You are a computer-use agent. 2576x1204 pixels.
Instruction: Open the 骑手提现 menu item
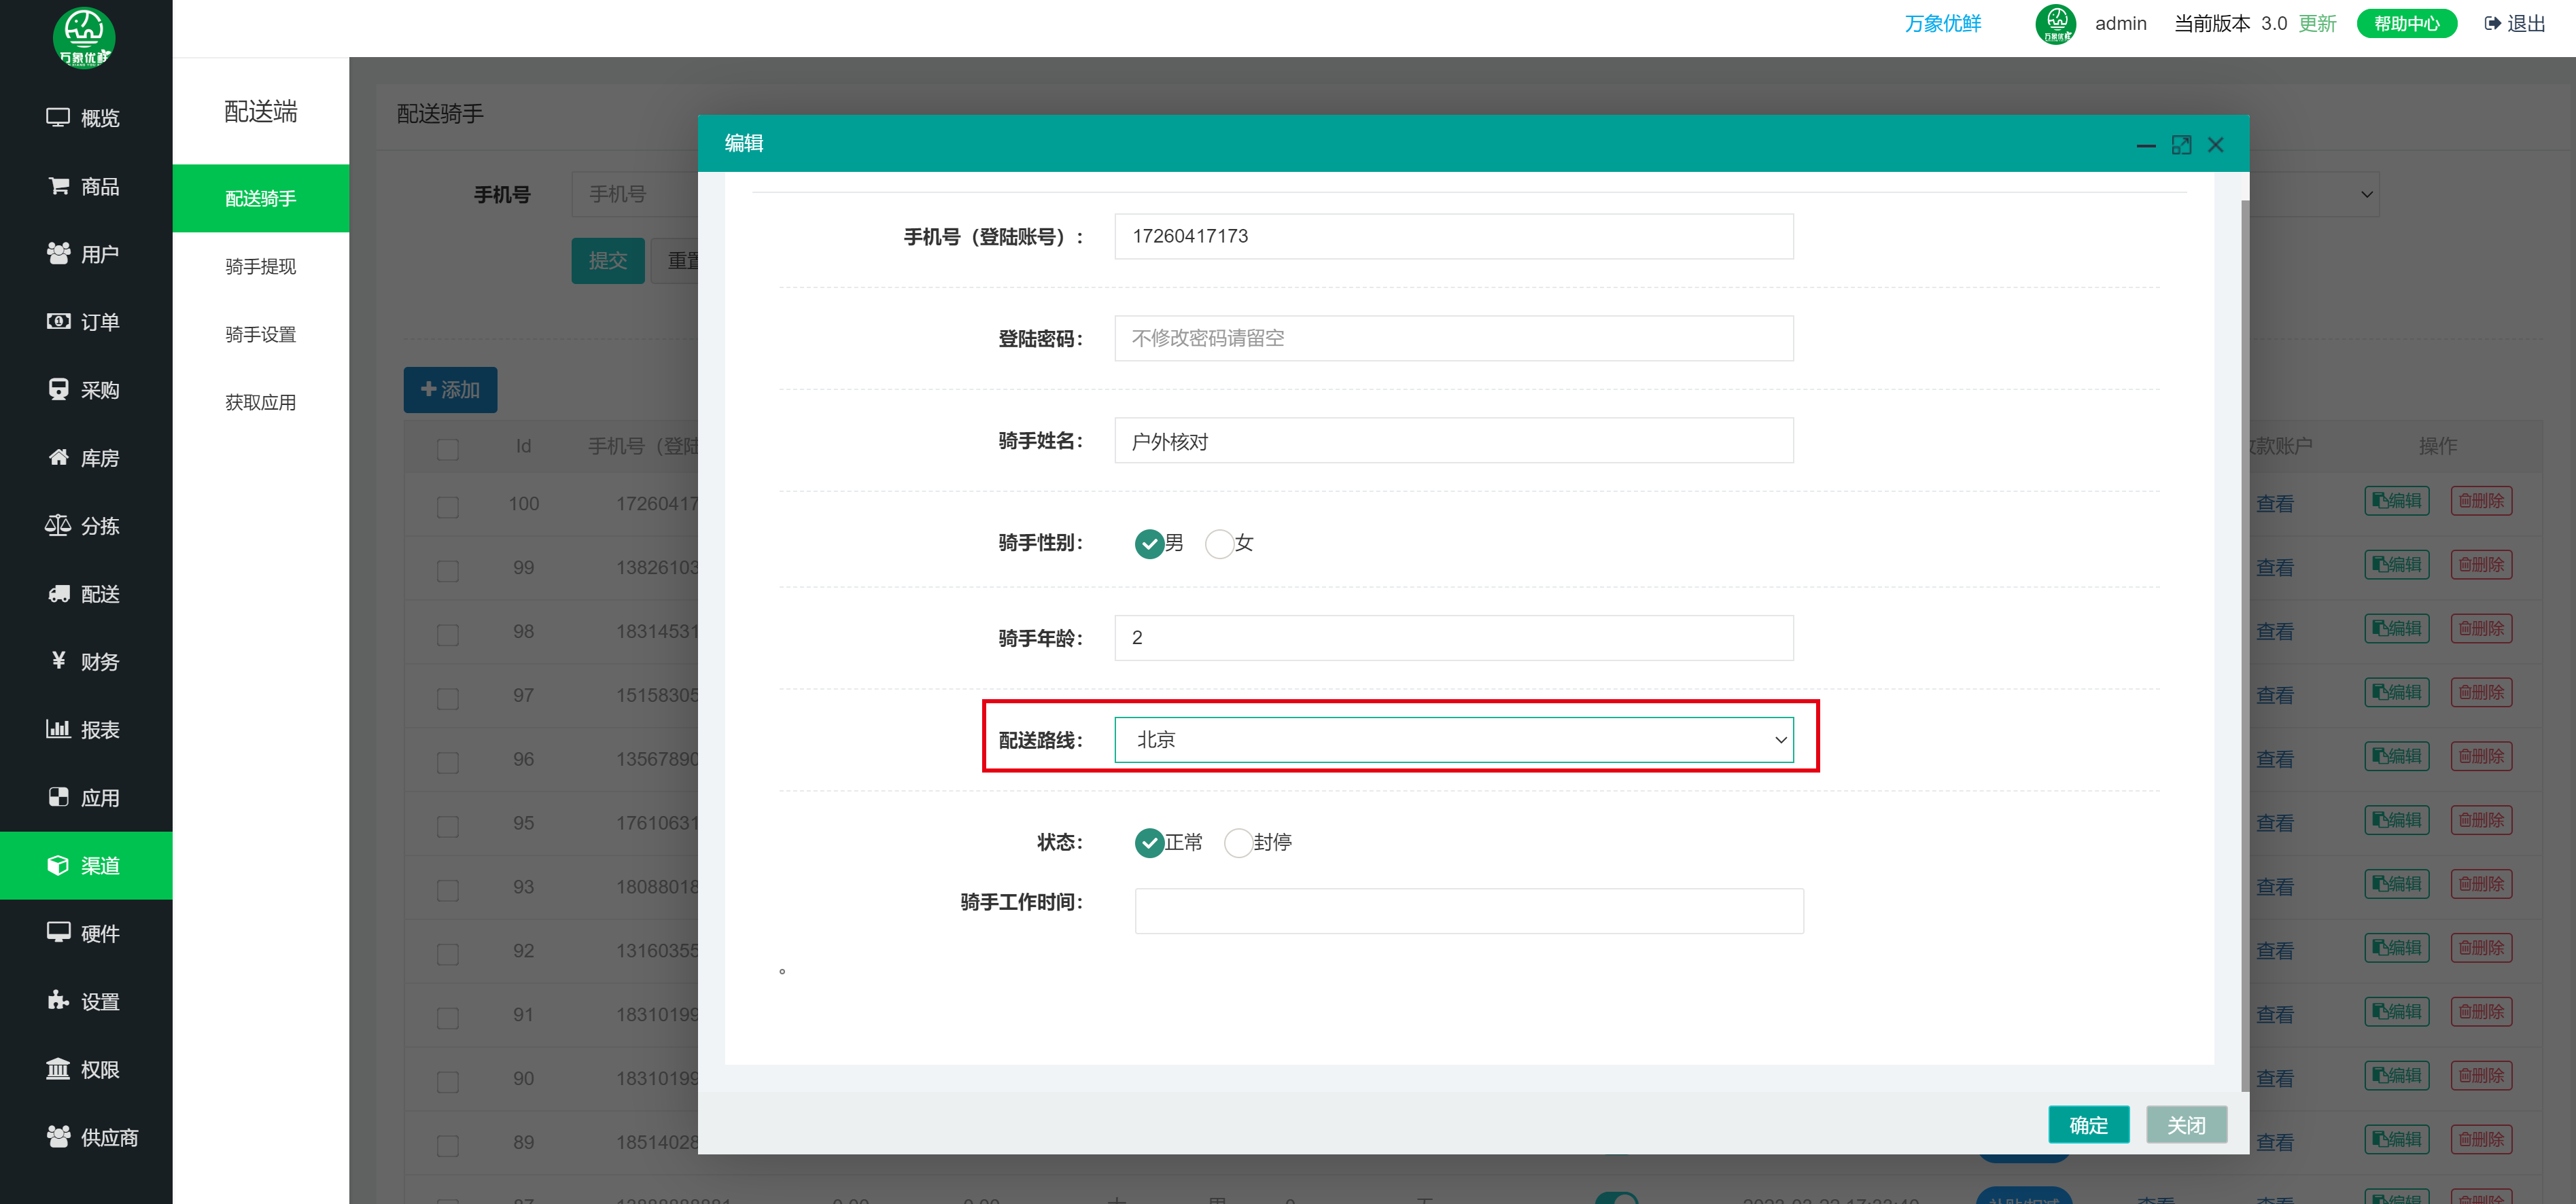click(x=260, y=266)
